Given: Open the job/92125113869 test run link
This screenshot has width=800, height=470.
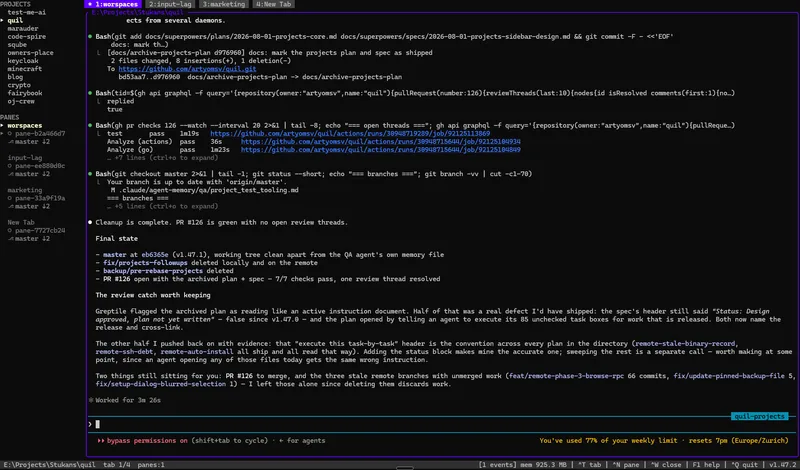Looking at the screenshot, I should (350, 134).
